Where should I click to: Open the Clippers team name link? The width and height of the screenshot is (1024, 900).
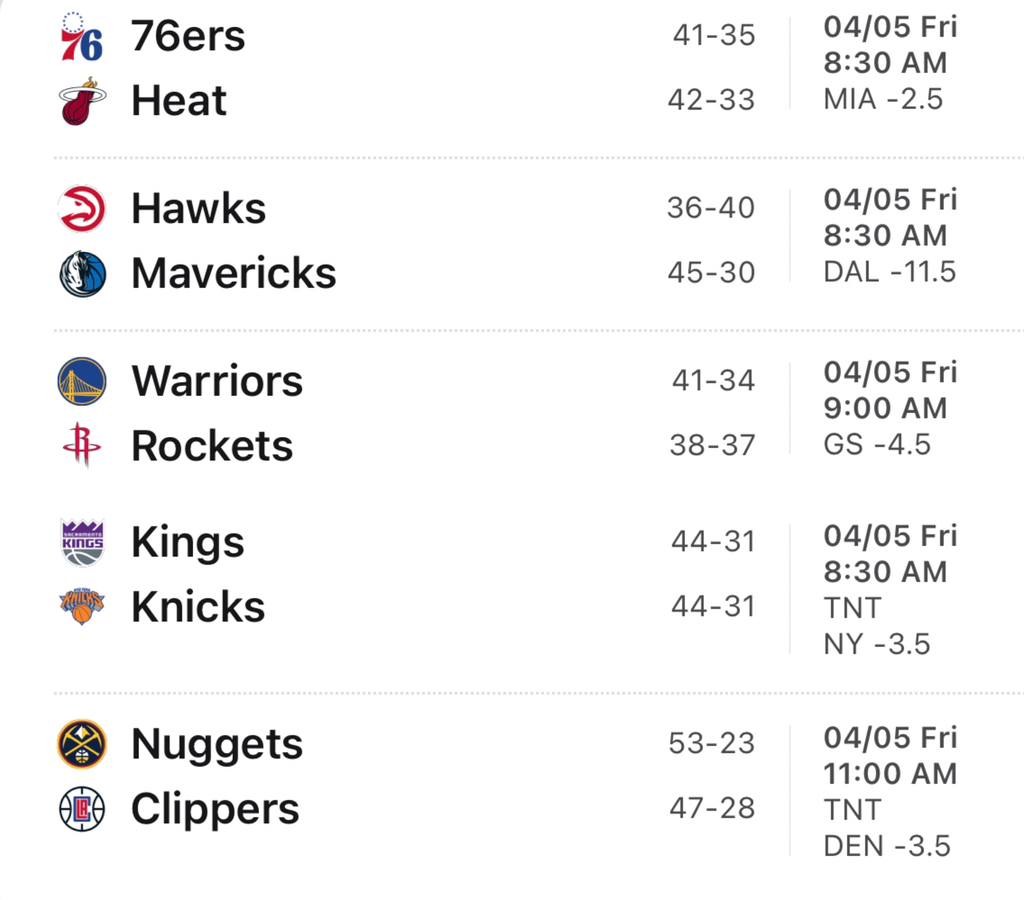(x=215, y=809)
